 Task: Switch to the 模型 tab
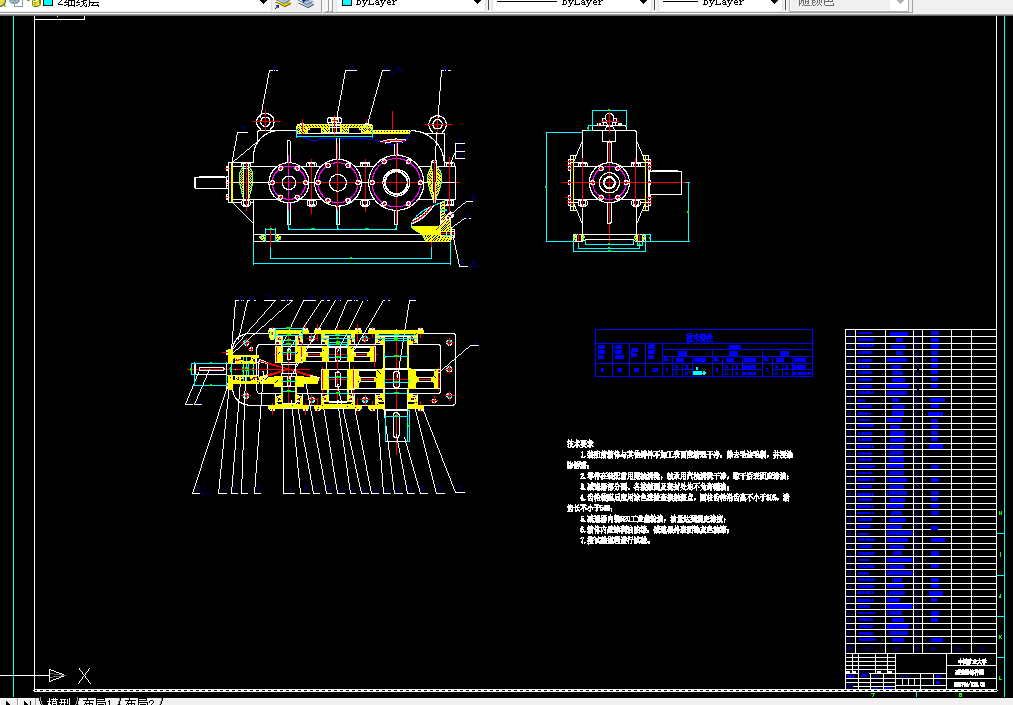pyautogui.click(x=58, y=701)
